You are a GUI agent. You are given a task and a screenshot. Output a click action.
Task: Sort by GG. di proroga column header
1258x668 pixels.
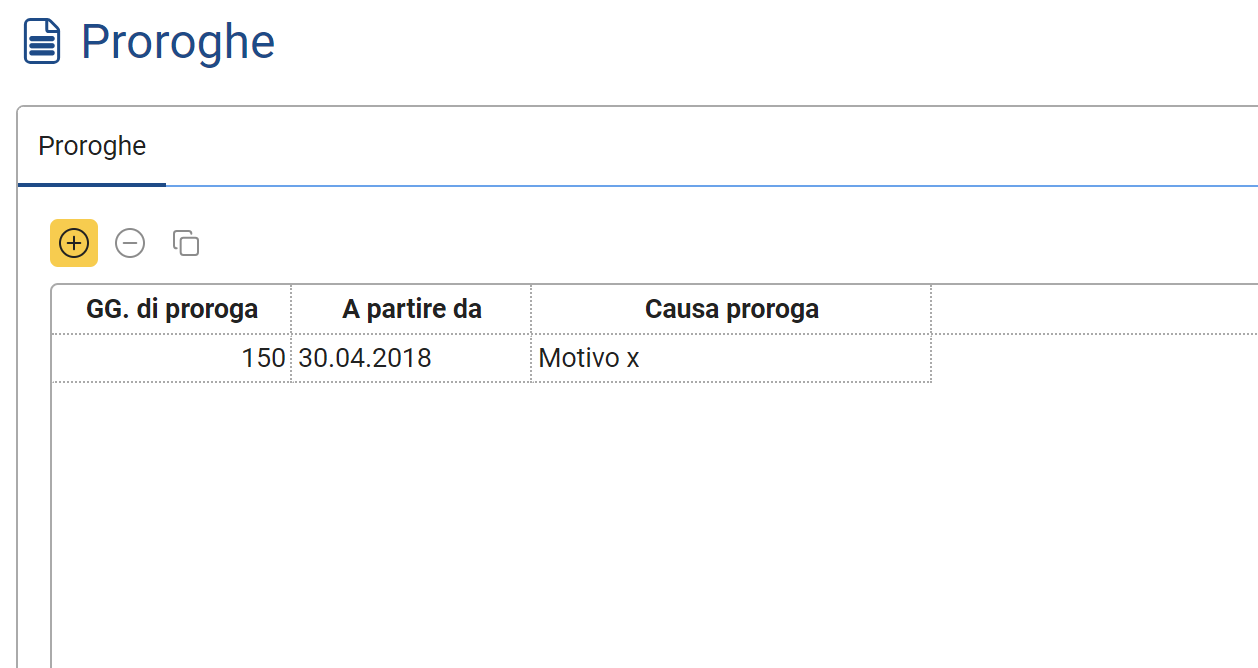172,310
